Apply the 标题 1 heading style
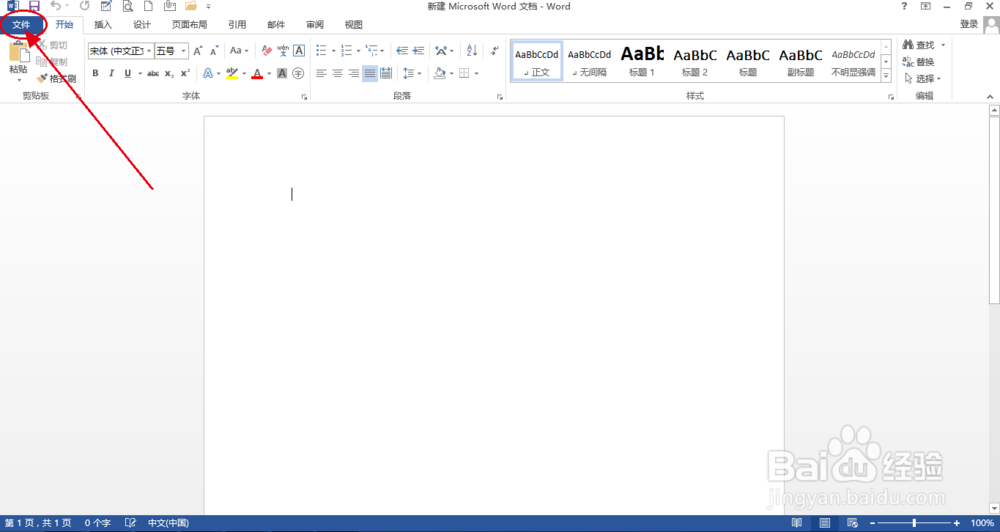1000x532 pixels. pyautogui.click(x=642, y=61)
